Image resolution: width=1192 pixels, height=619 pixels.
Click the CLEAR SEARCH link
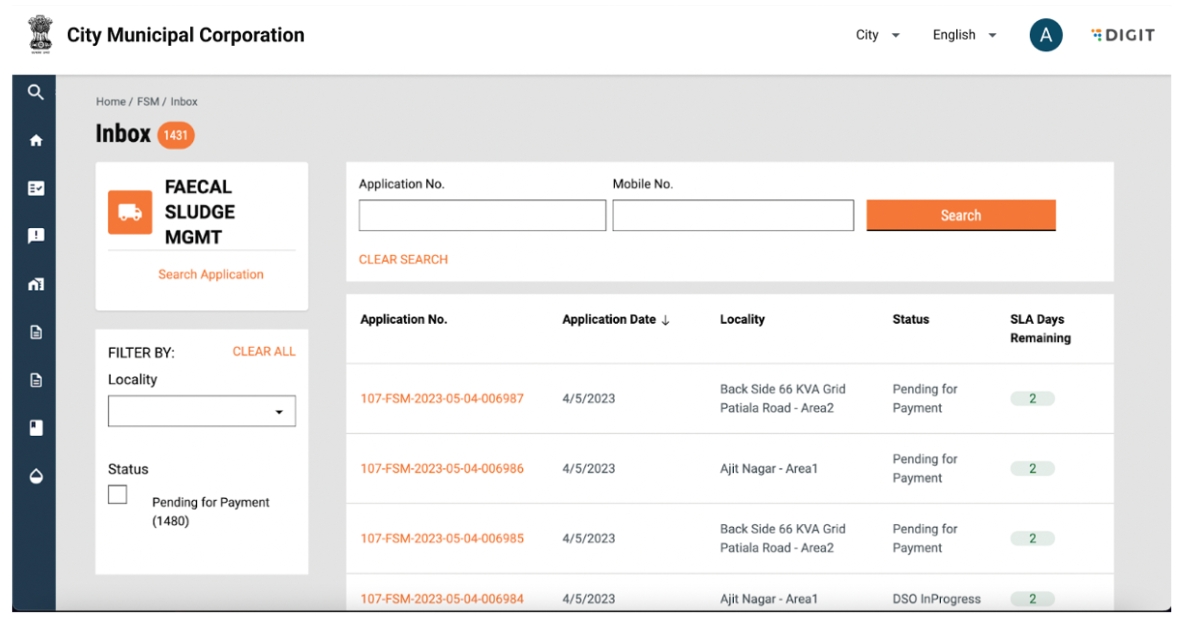point(403,259)
